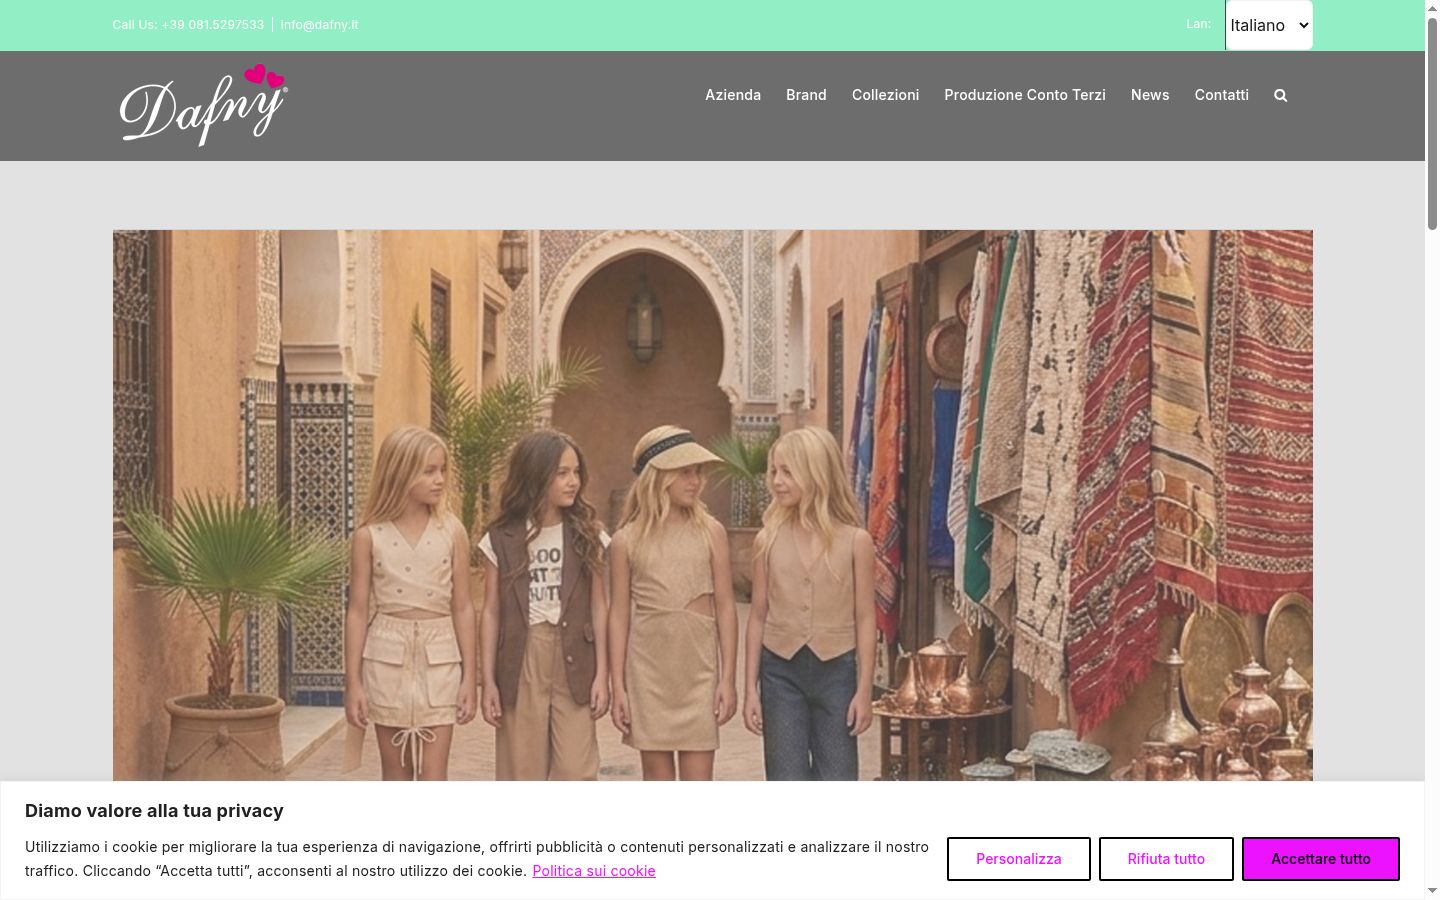This screenshot has width=1440, height=900.
Task: Open the Brand menu item
Action: (806, 95)
